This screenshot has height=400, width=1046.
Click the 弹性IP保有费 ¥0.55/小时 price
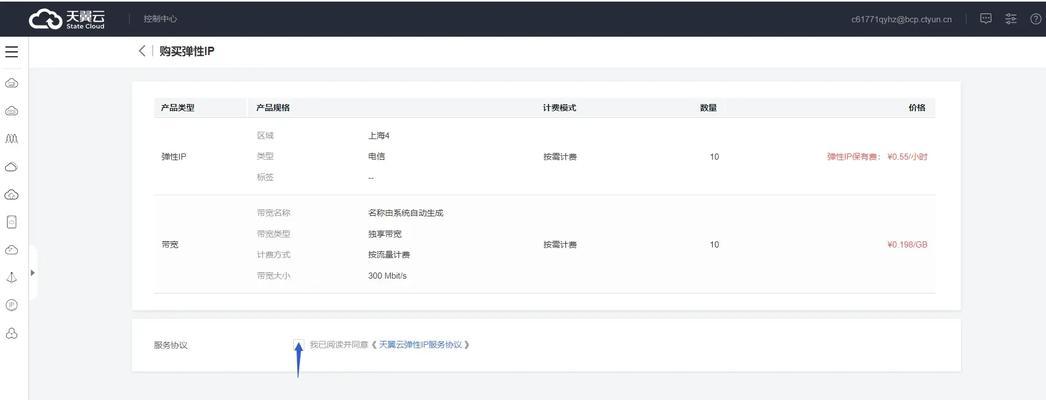877,157
